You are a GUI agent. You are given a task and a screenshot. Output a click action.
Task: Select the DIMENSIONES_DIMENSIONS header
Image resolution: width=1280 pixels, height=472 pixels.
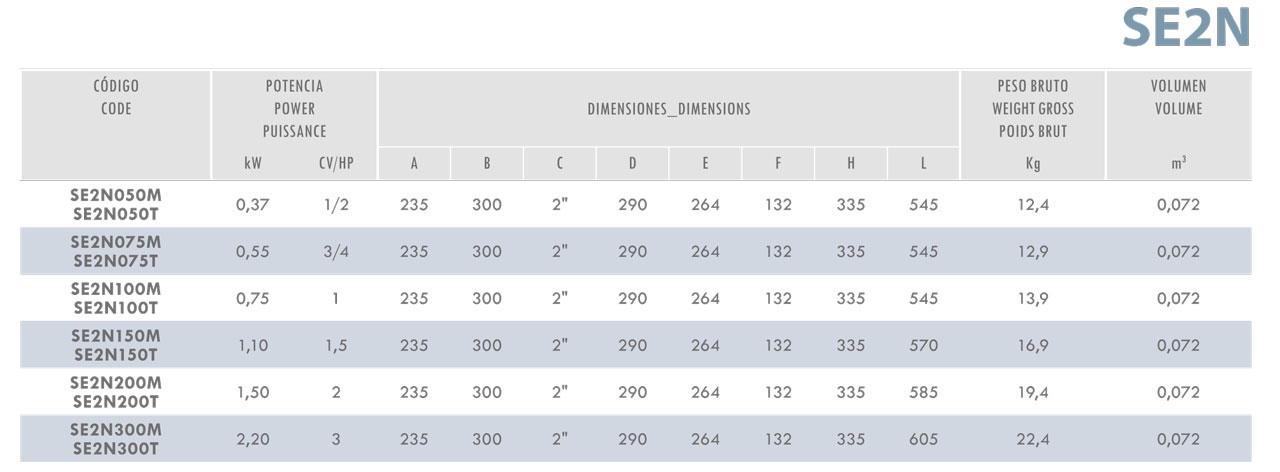coord(669,109)
